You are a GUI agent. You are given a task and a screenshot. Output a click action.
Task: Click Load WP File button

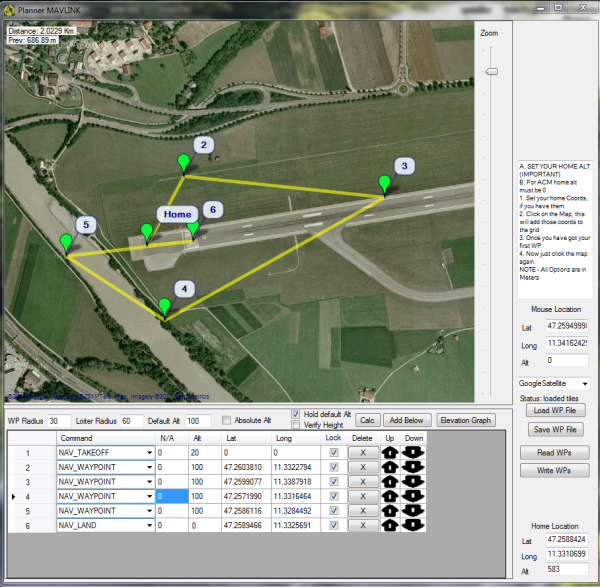coord(555,410)
